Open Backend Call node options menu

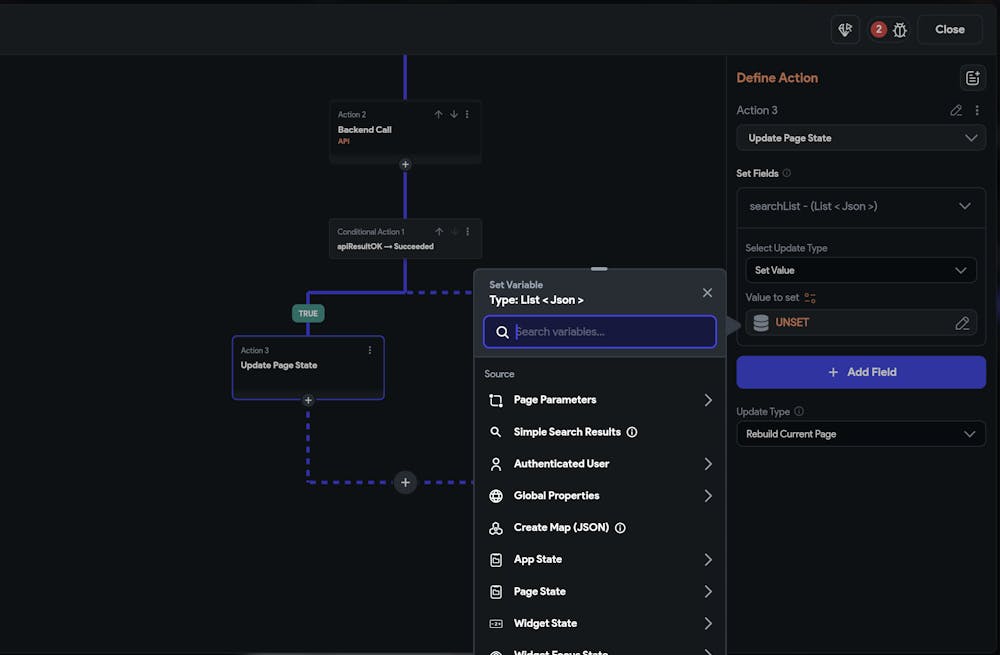[x=467, y=114]
